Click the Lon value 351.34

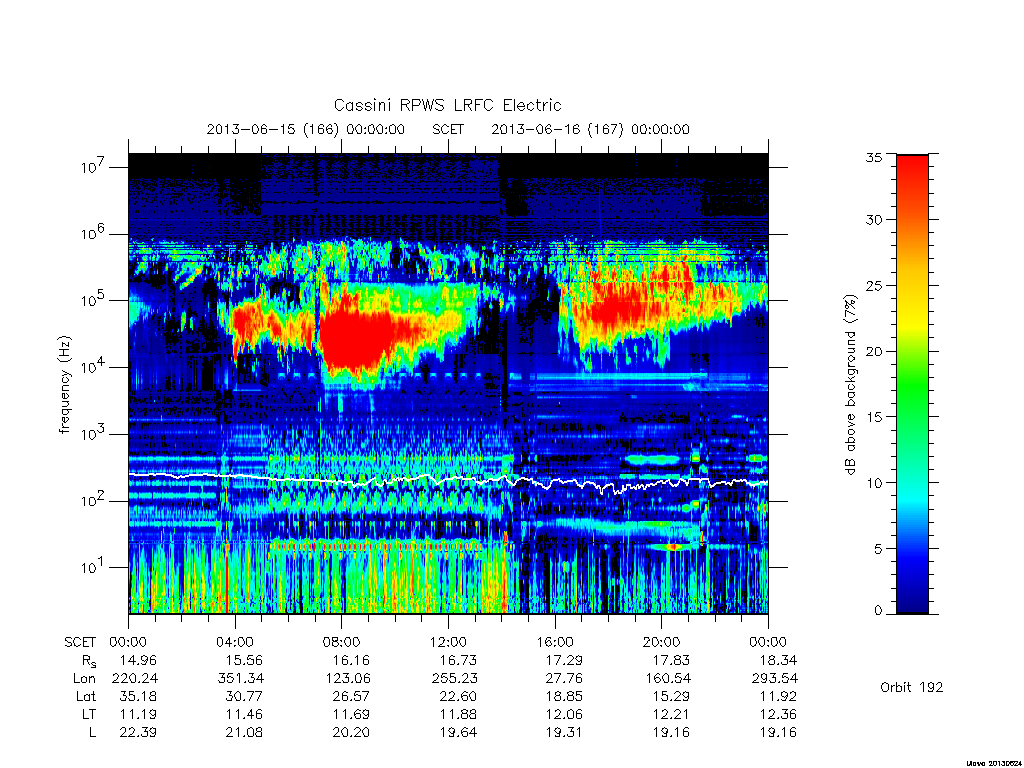[x=241, y=679]
